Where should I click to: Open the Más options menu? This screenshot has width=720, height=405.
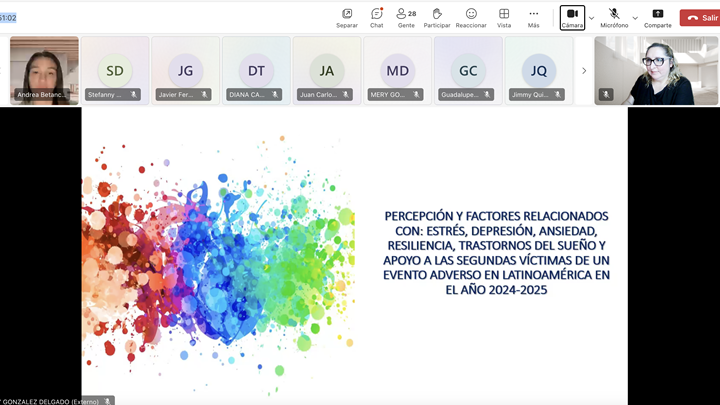pos(533,15)
